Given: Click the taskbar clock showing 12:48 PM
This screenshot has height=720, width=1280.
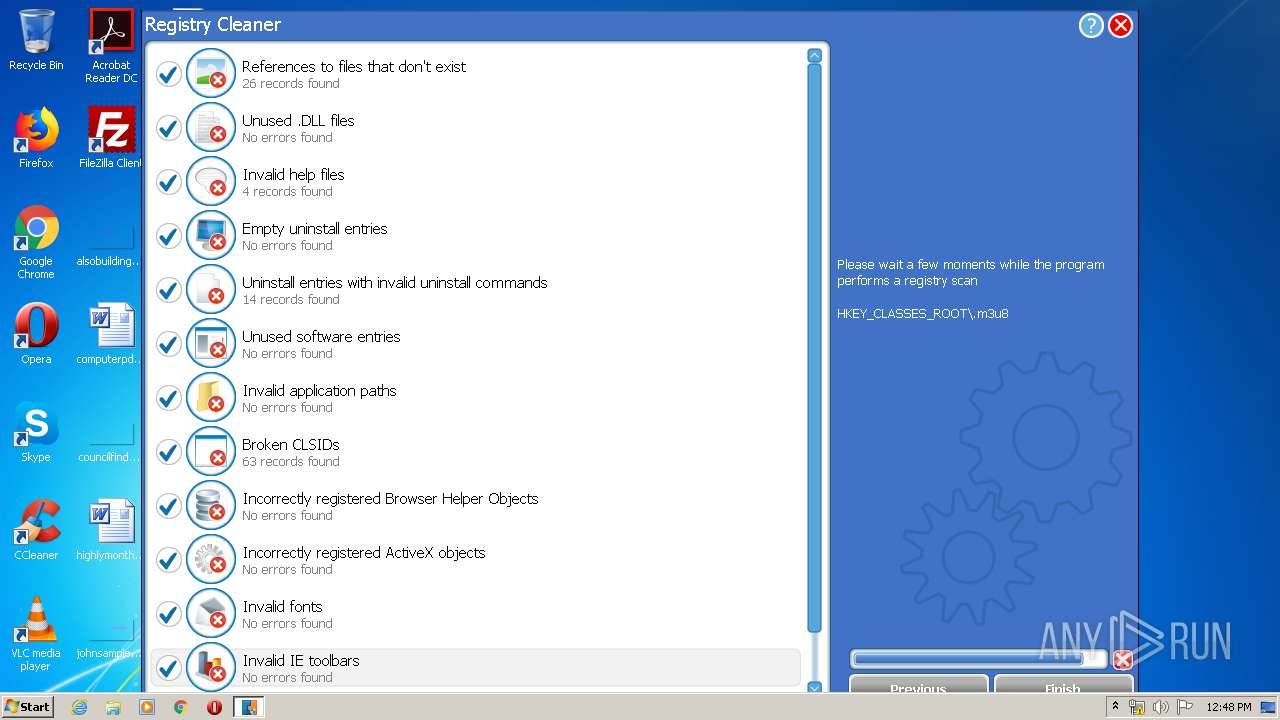Looking at the screenshot, I should (x=1229, y=707).
